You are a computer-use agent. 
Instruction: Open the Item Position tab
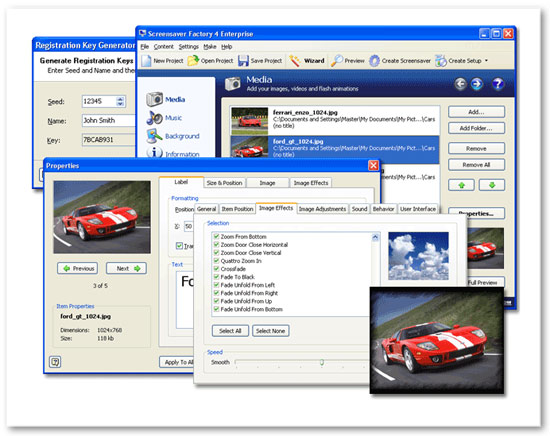pos(237,209)
